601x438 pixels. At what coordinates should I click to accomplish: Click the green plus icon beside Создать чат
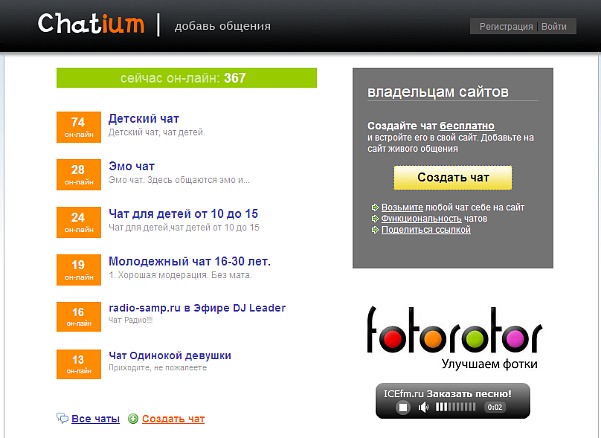tap(133, 419)
